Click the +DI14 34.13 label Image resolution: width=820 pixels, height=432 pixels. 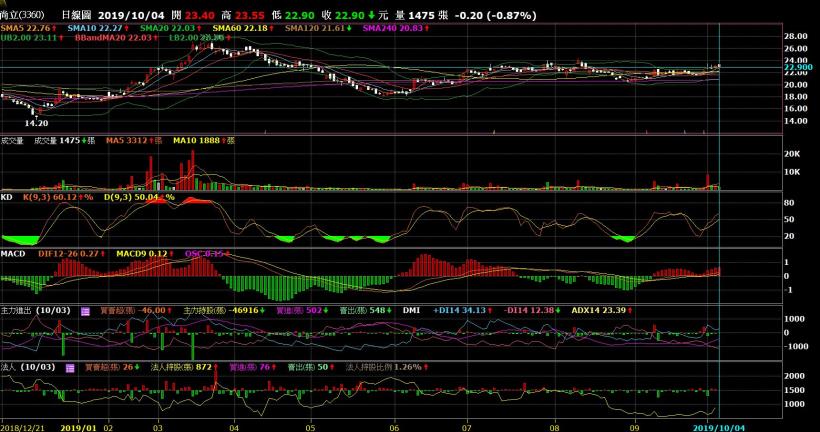click(462, 311)
